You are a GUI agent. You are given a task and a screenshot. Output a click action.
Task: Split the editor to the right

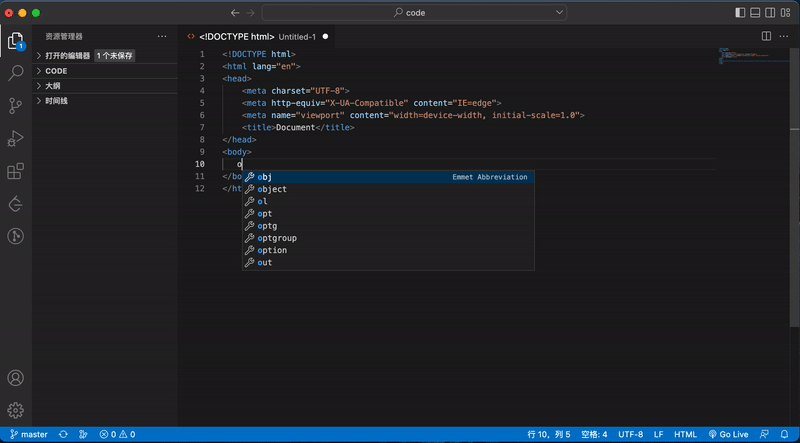tap(766, 36)
